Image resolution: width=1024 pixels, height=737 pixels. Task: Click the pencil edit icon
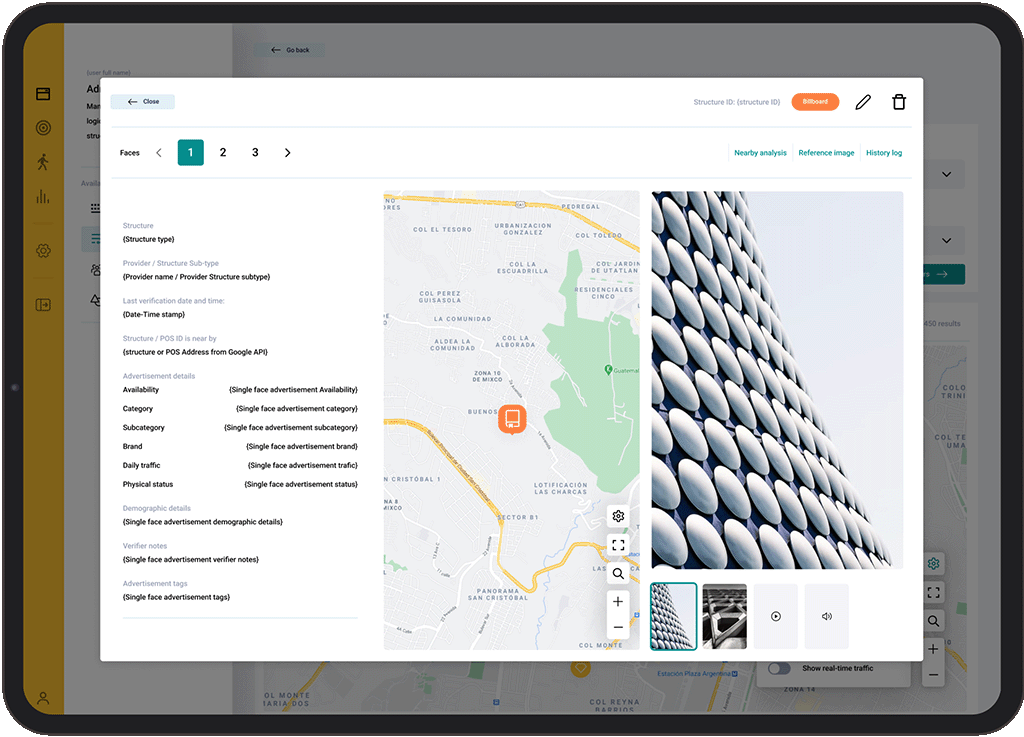863,102
